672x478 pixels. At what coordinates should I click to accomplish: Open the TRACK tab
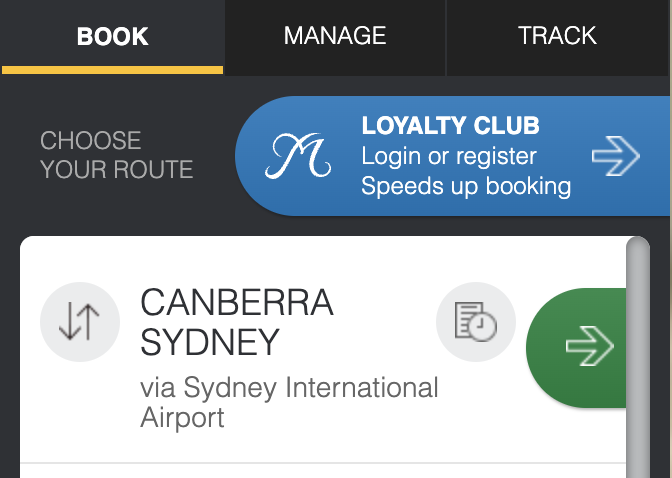[x=557, y=38]
